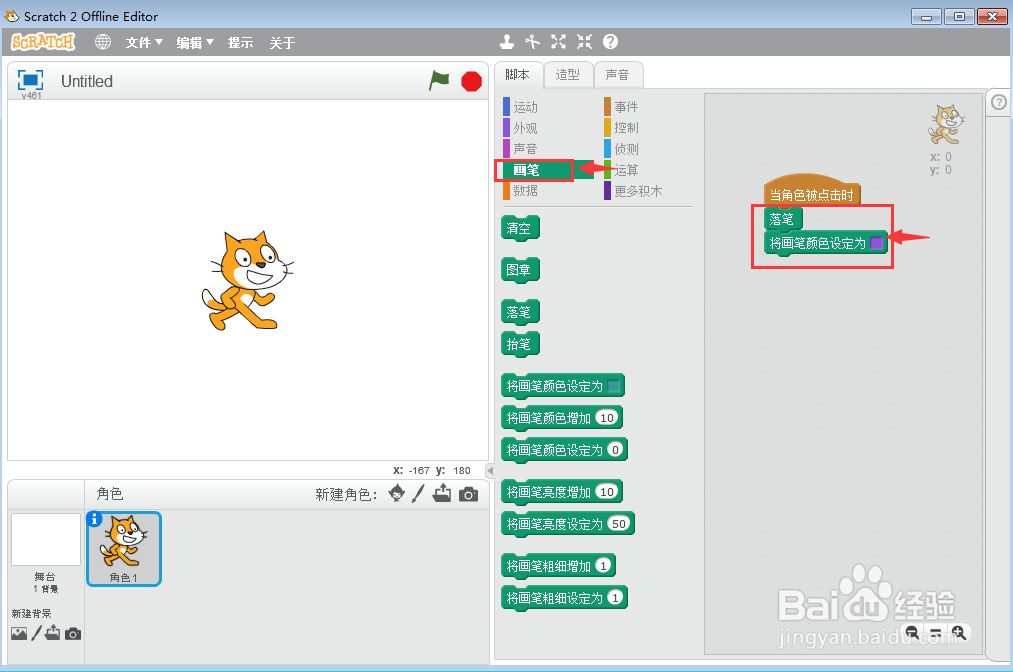Open block help with the question mark icon

pyautogui.click(x=610, y=42)
